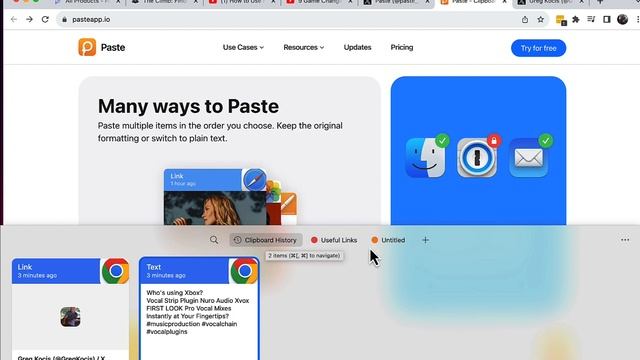Click the Paste logo icon
This screenshot has width=640, height=360.
87,47
